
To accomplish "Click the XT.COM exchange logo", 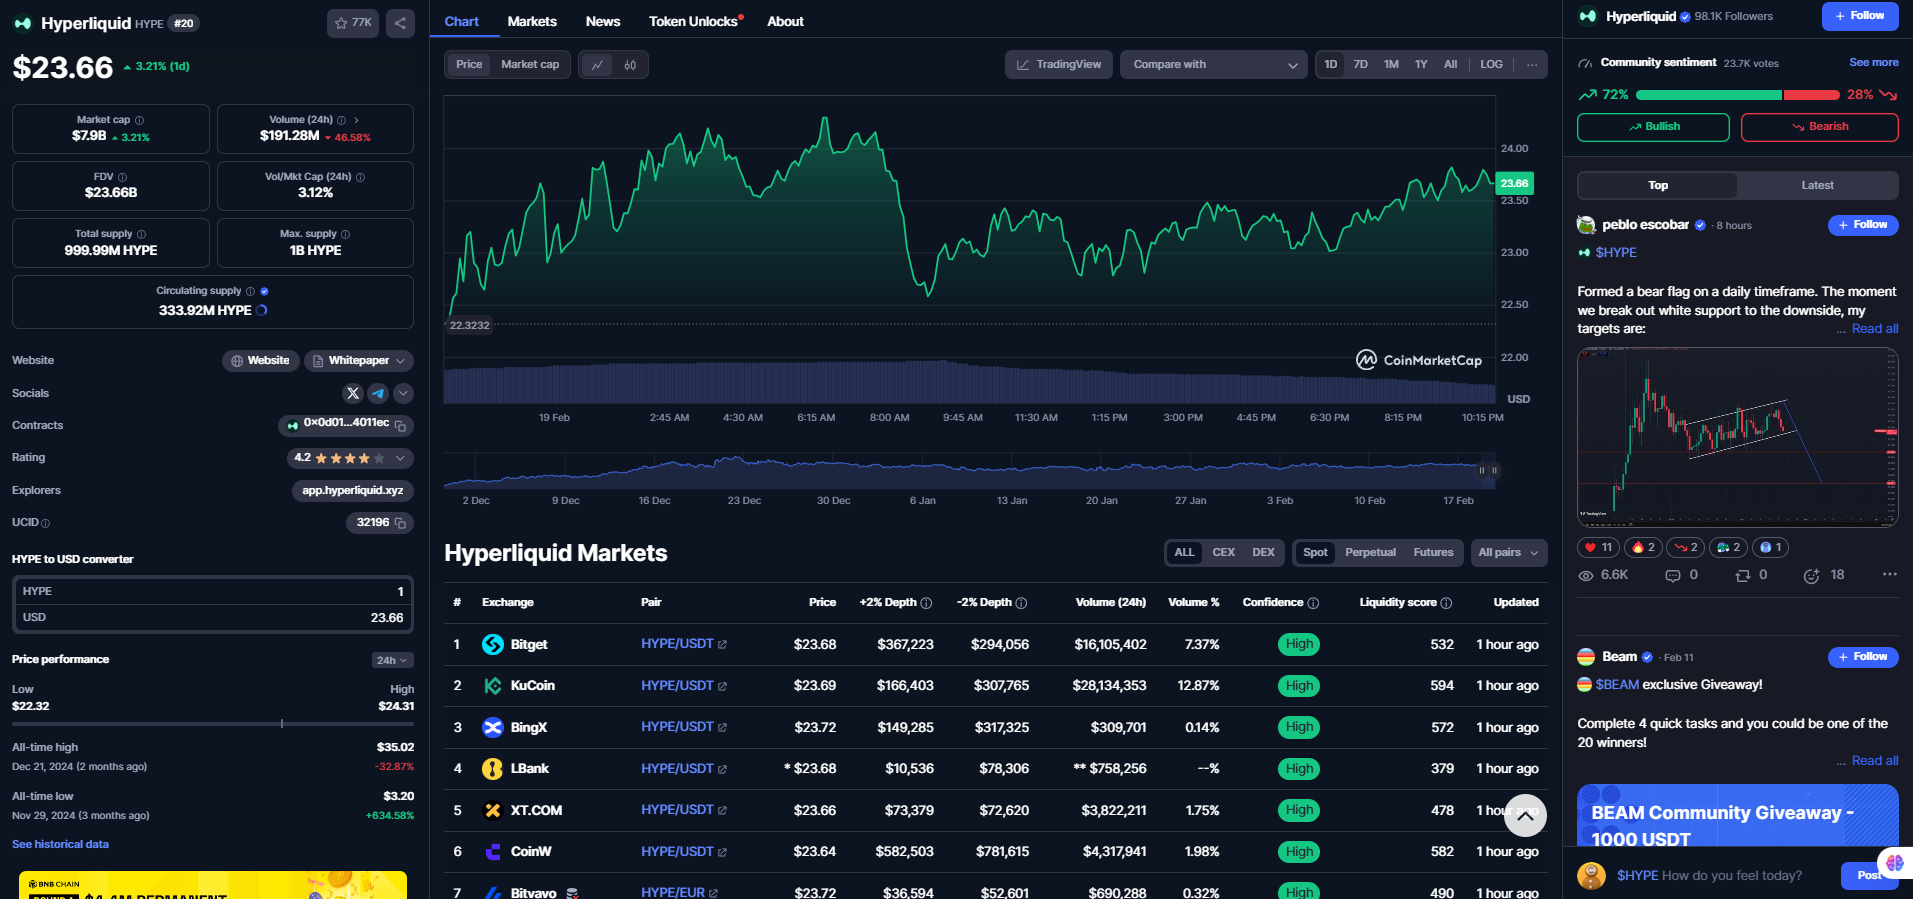I will [x=493, y=811].
